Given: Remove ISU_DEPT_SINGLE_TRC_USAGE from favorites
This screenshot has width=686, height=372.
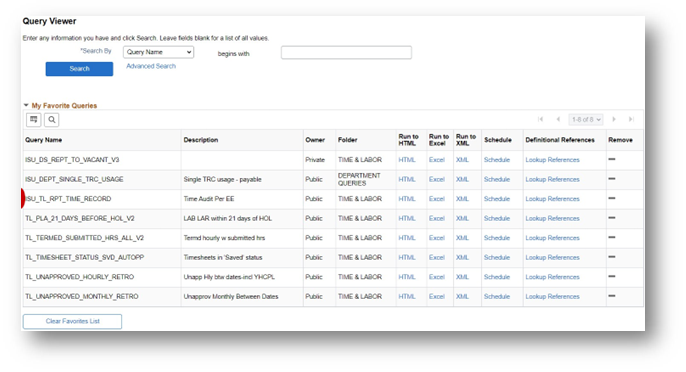Looking at the screenshot, I should [x=612, y=179].
